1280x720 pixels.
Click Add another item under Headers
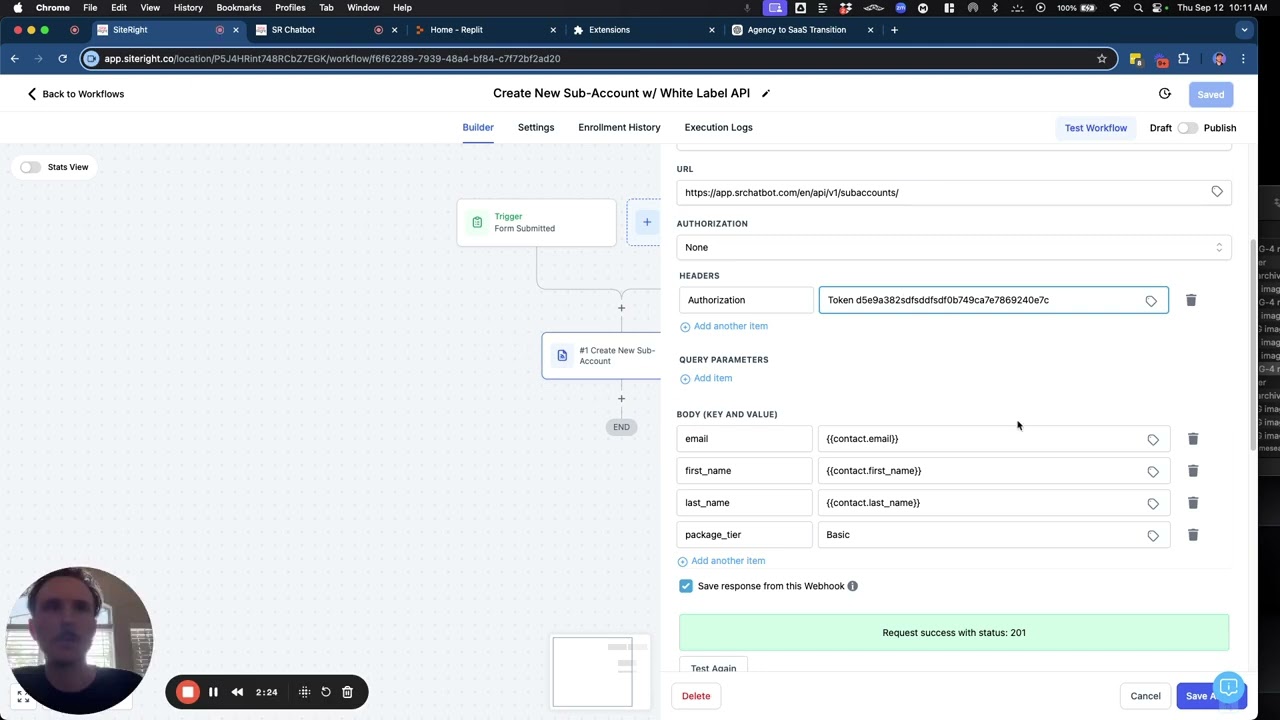click(x=724, y=326)
